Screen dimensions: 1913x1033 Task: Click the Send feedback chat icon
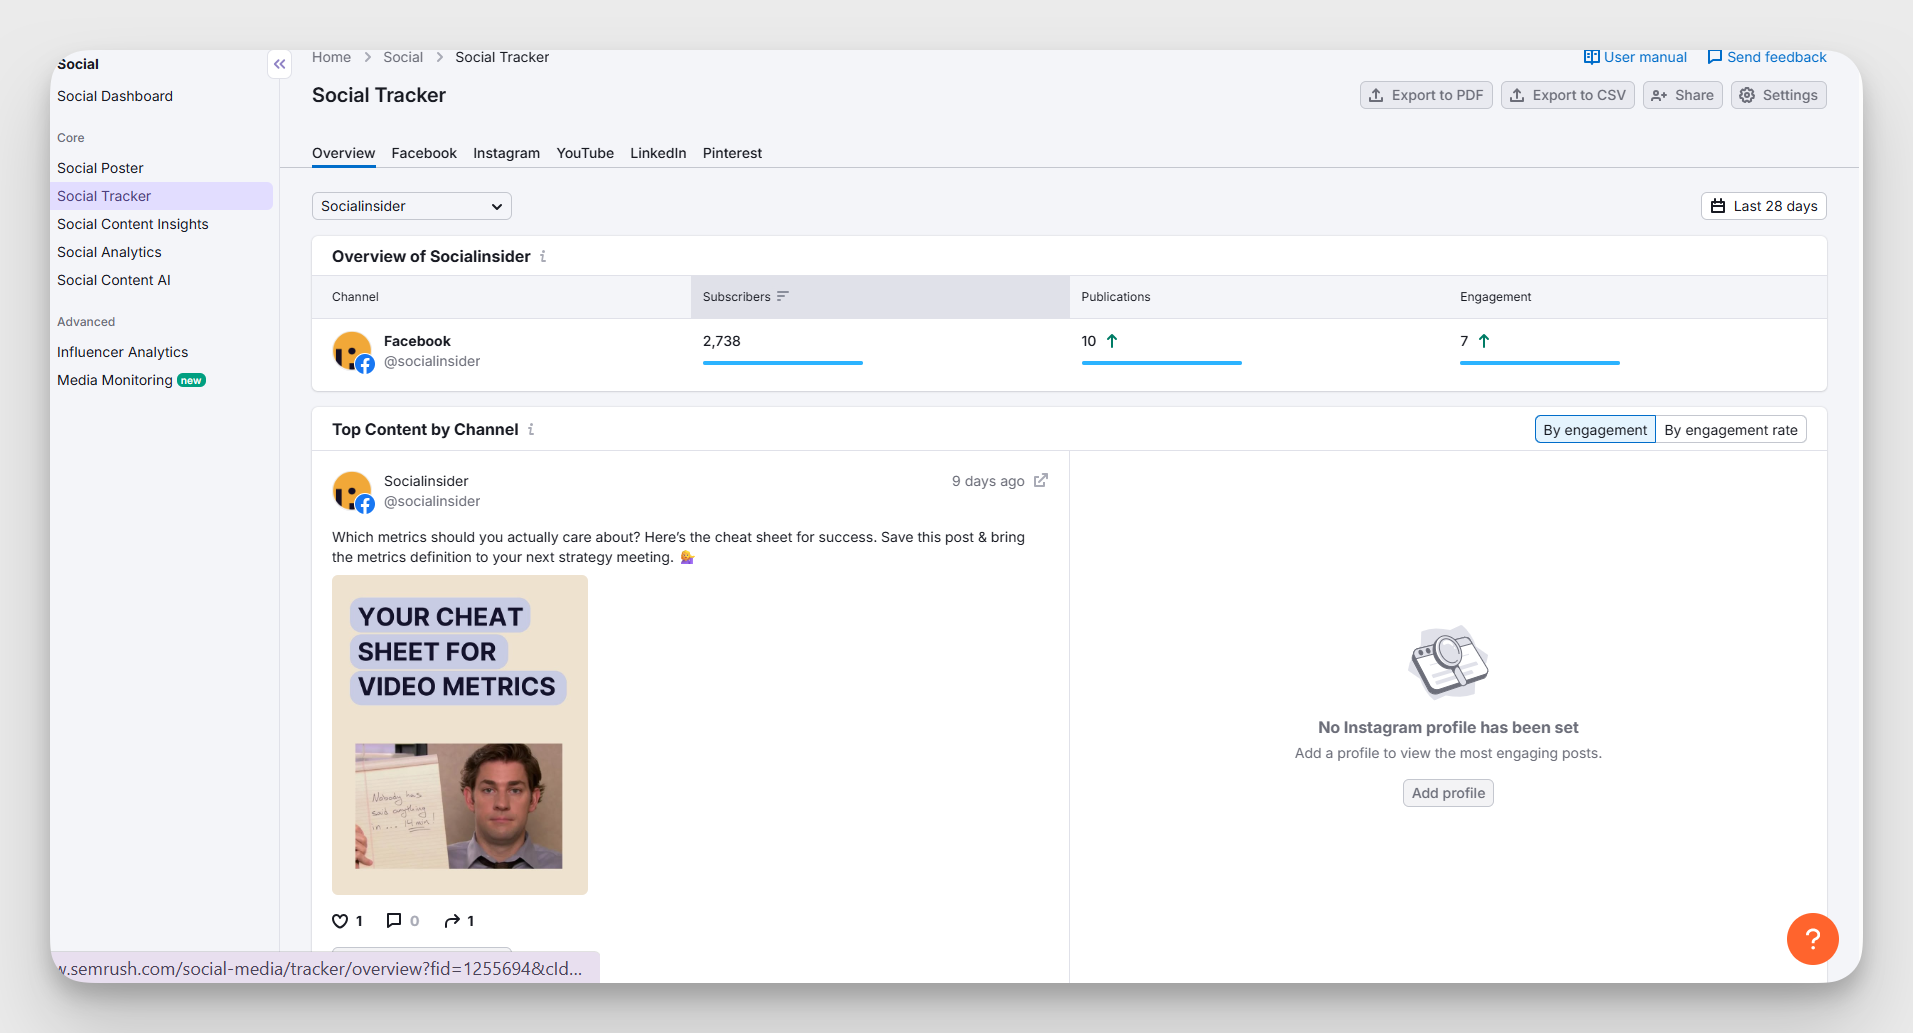[x=1714, y=57]
